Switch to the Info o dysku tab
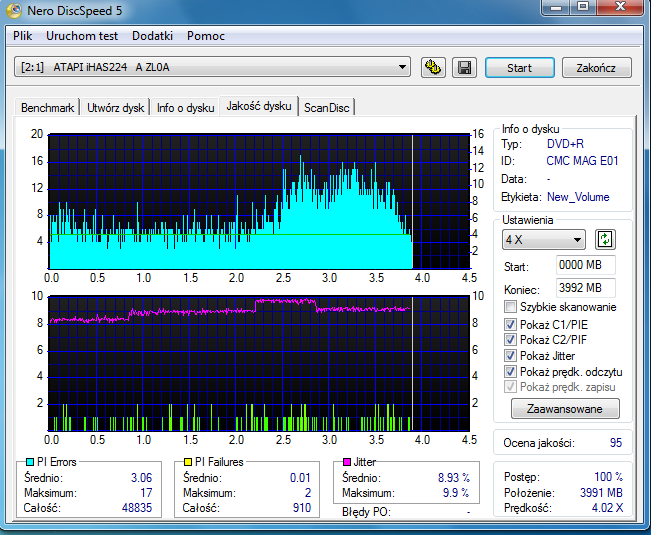 click(x=186, y=108)
